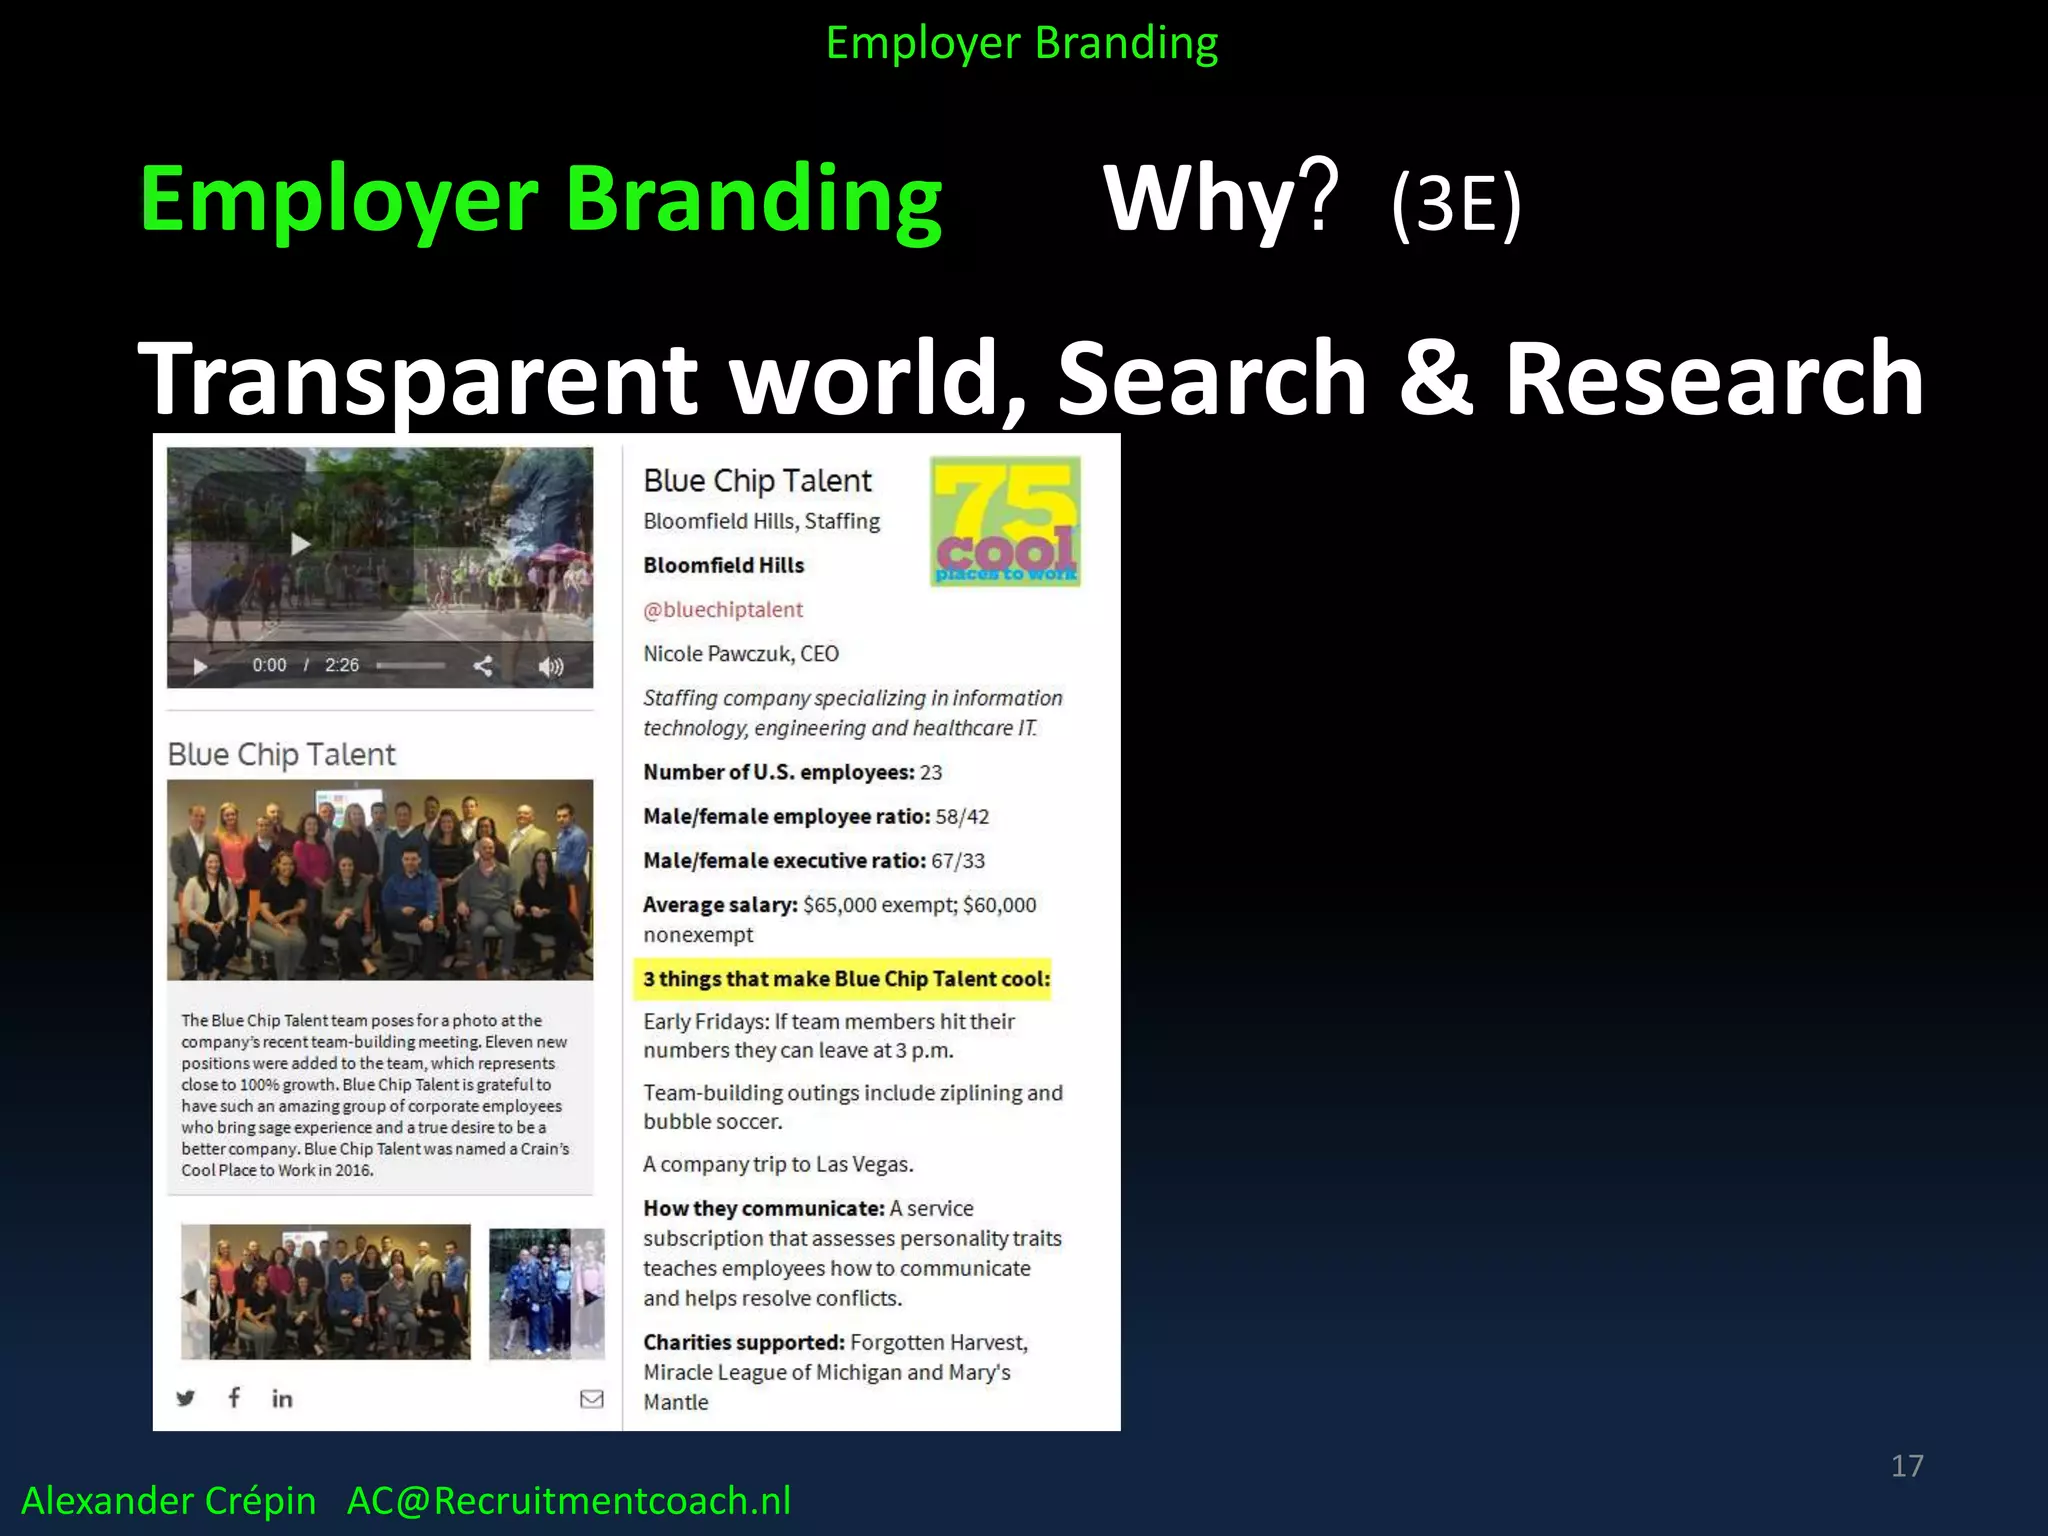Screen dimensions: 2048x1536
Task: Click the 'Charities supported' paragraph
Action: (836, 1372)
